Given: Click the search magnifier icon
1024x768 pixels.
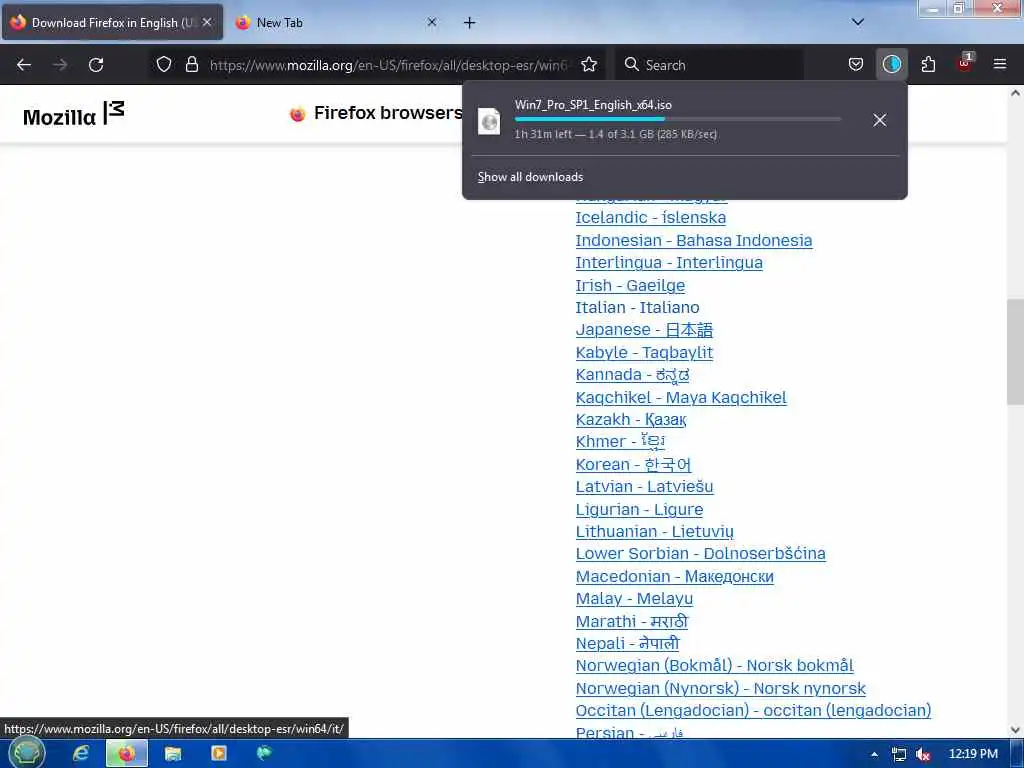Looking at the screenshot, I should coord(632,64).
